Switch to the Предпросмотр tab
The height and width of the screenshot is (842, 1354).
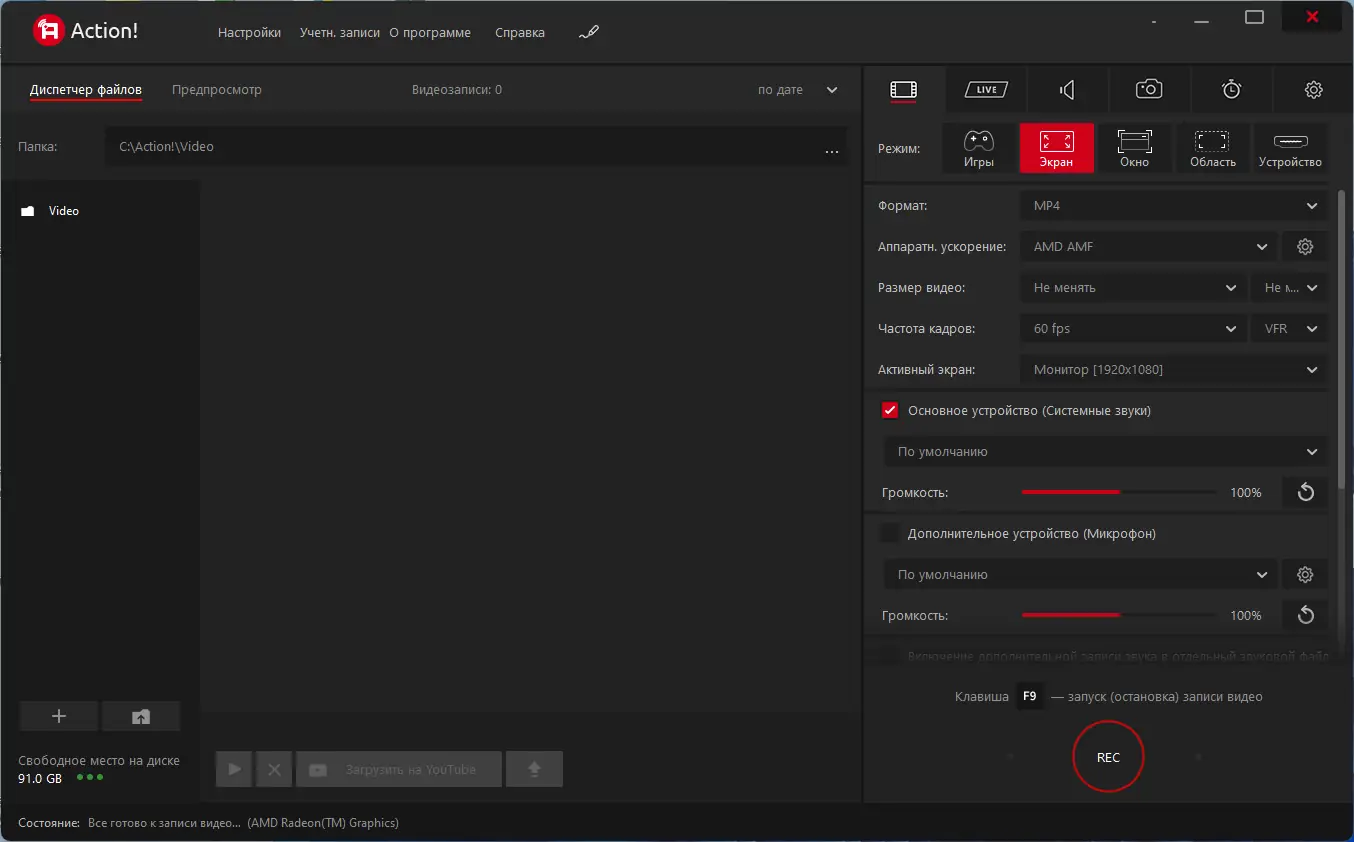pyautogui.click(x=217, y=90)
